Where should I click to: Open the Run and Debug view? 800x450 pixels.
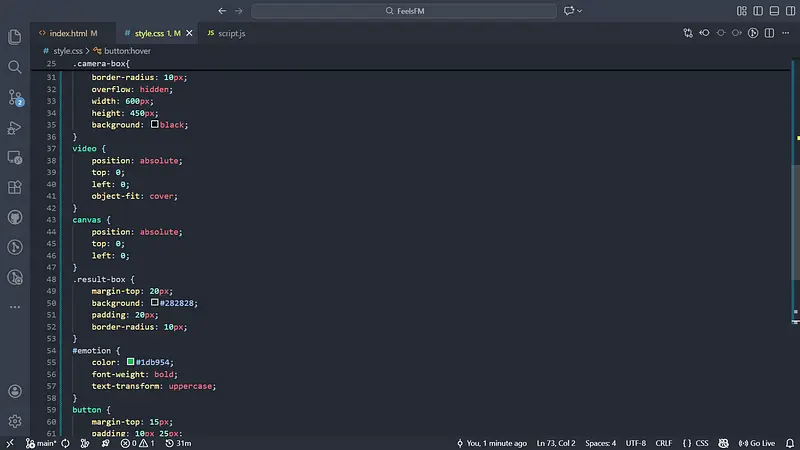15,127
